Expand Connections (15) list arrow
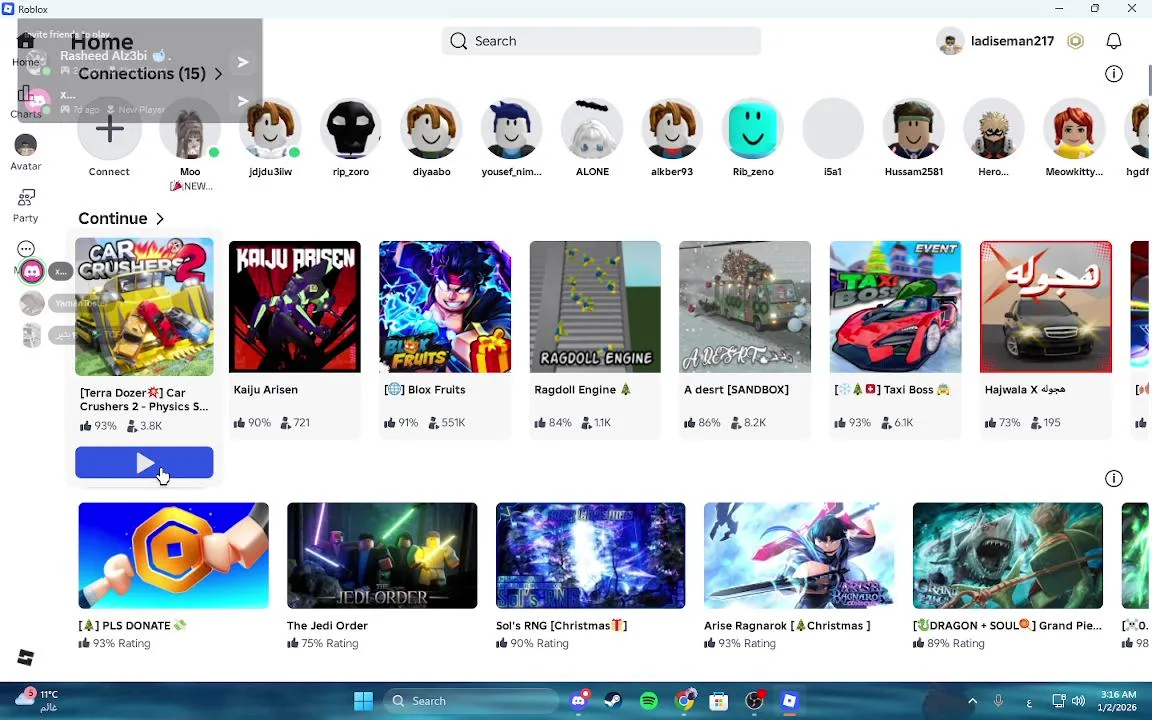Screen dimensions: 1152x720 coord(218,73)
